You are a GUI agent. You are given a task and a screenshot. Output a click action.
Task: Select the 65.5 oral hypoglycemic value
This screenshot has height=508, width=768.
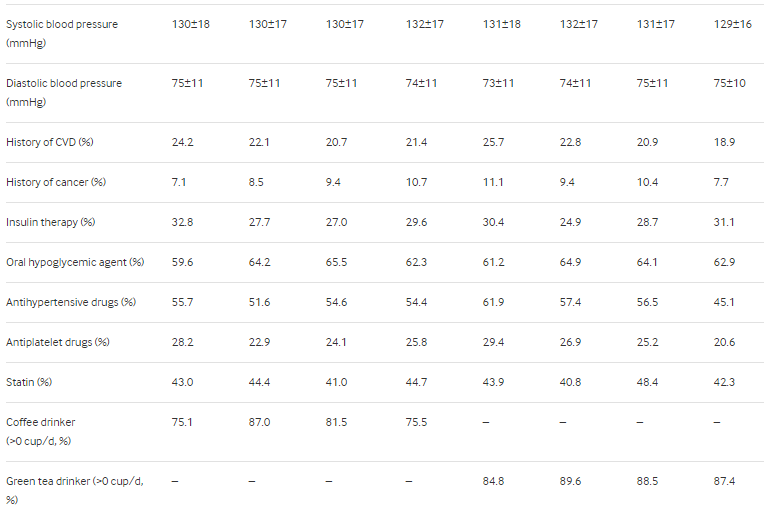[x=336, y=262]
